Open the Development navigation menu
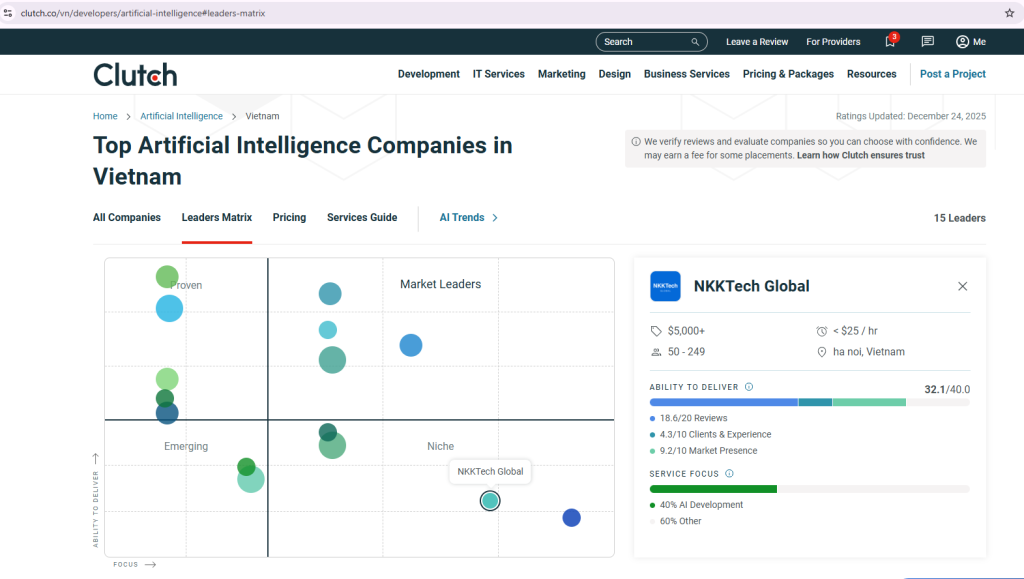Viewport: 1024px width, 579px height. point(428,74)
